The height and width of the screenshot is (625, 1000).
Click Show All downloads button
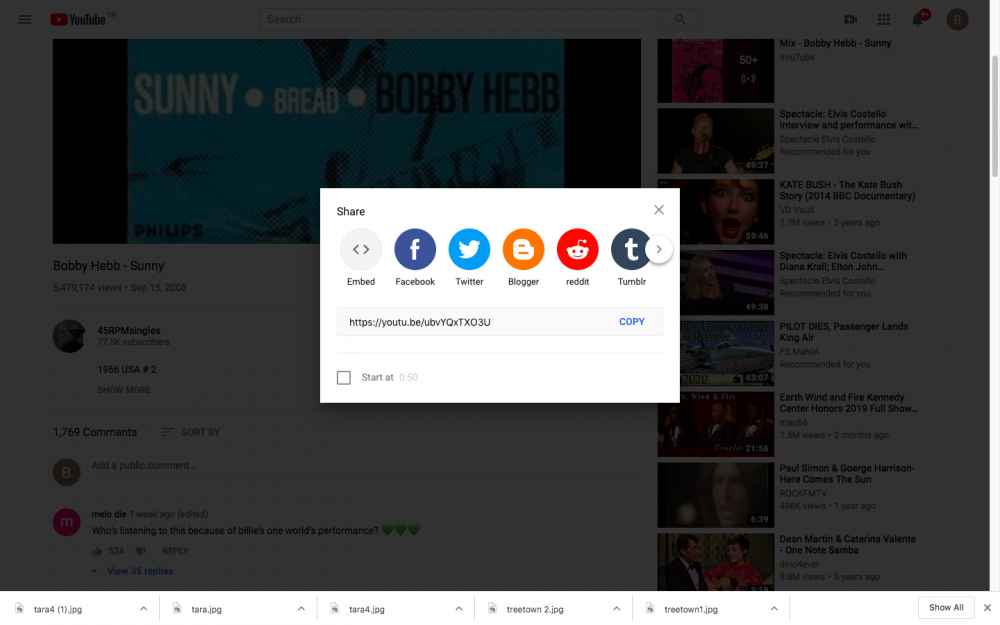pos(946,607)
